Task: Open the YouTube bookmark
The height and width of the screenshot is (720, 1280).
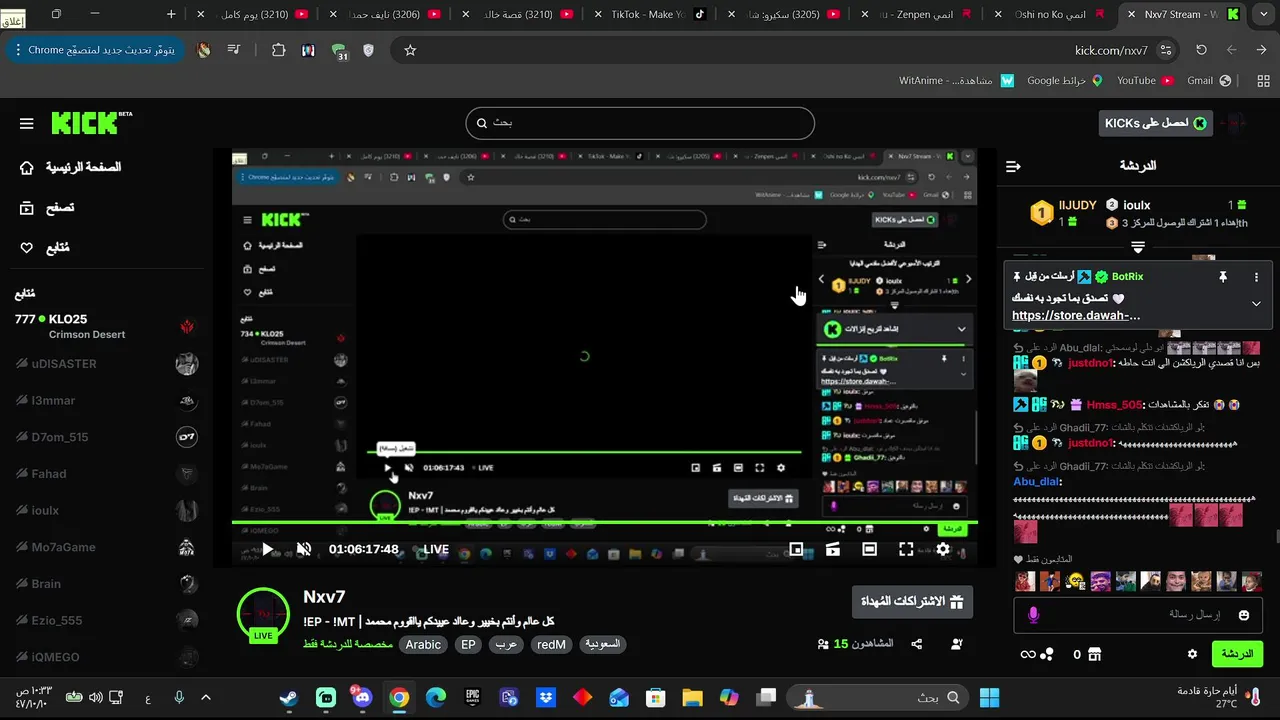Action: (1145, 81)
